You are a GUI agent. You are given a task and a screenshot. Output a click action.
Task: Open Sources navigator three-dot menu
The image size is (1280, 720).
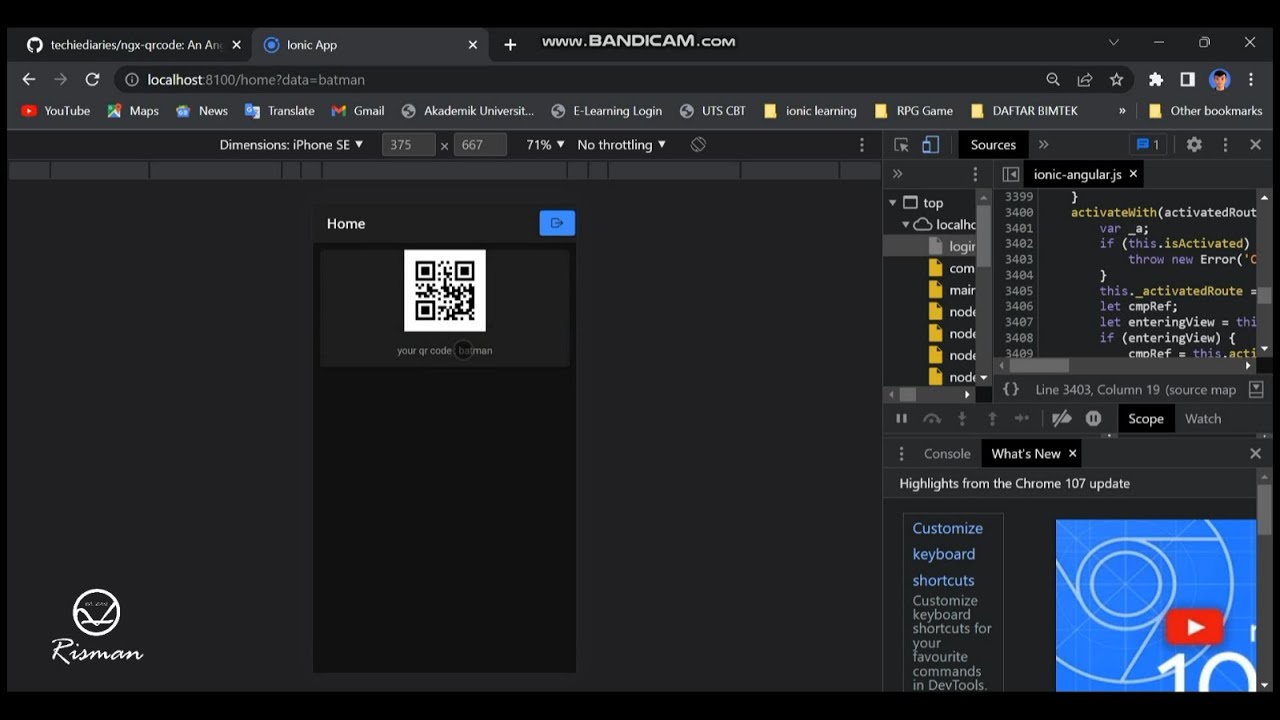coord(975,174)
